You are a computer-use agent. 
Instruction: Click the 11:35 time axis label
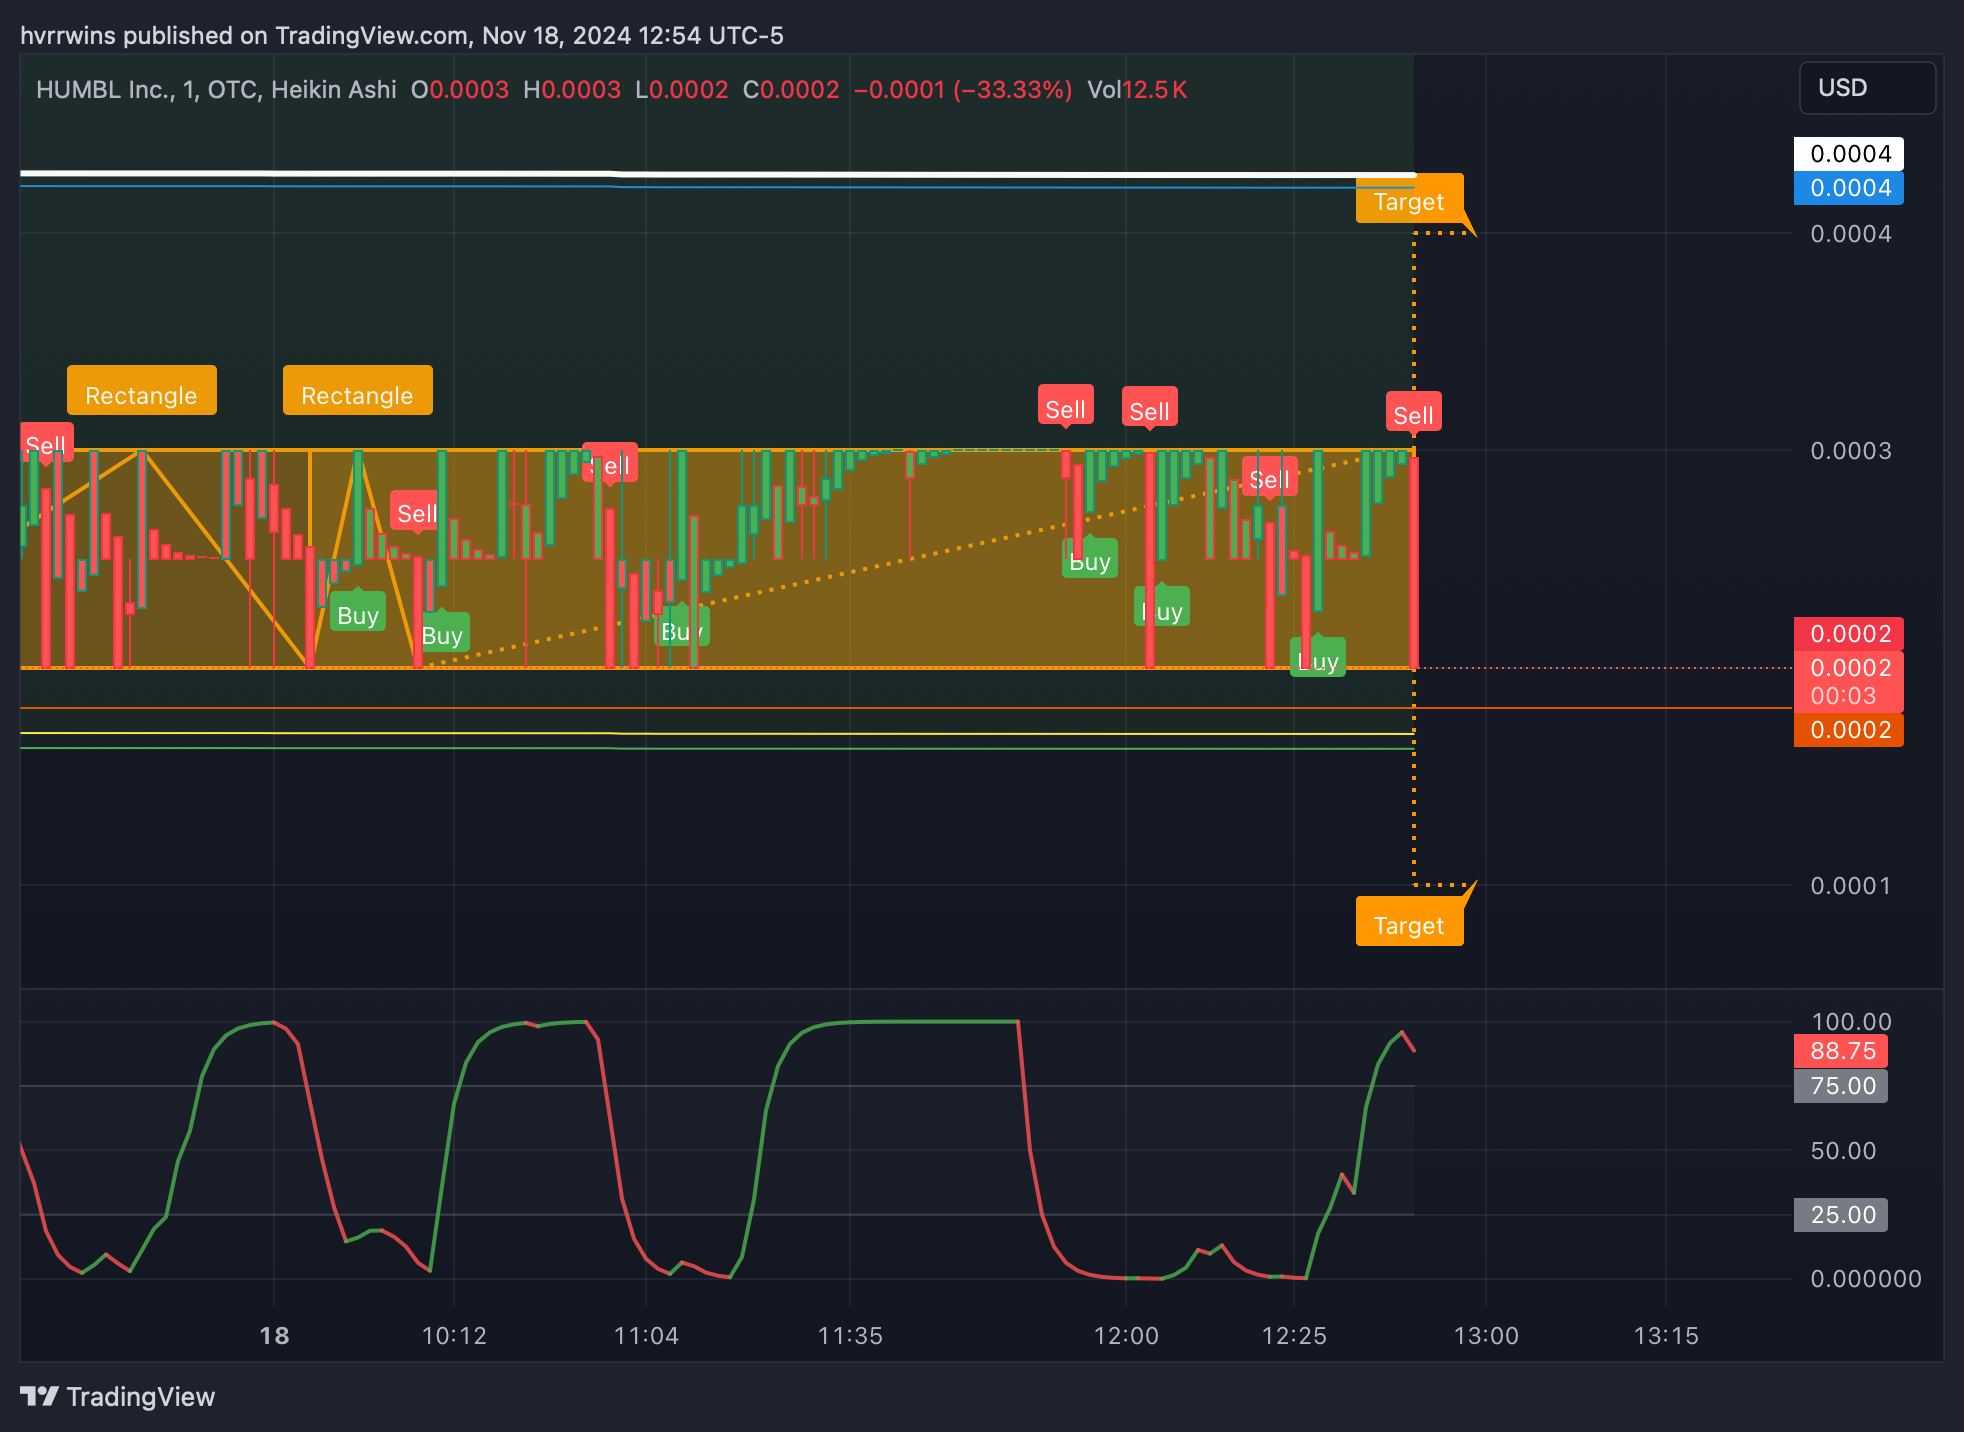point(850,1336)
